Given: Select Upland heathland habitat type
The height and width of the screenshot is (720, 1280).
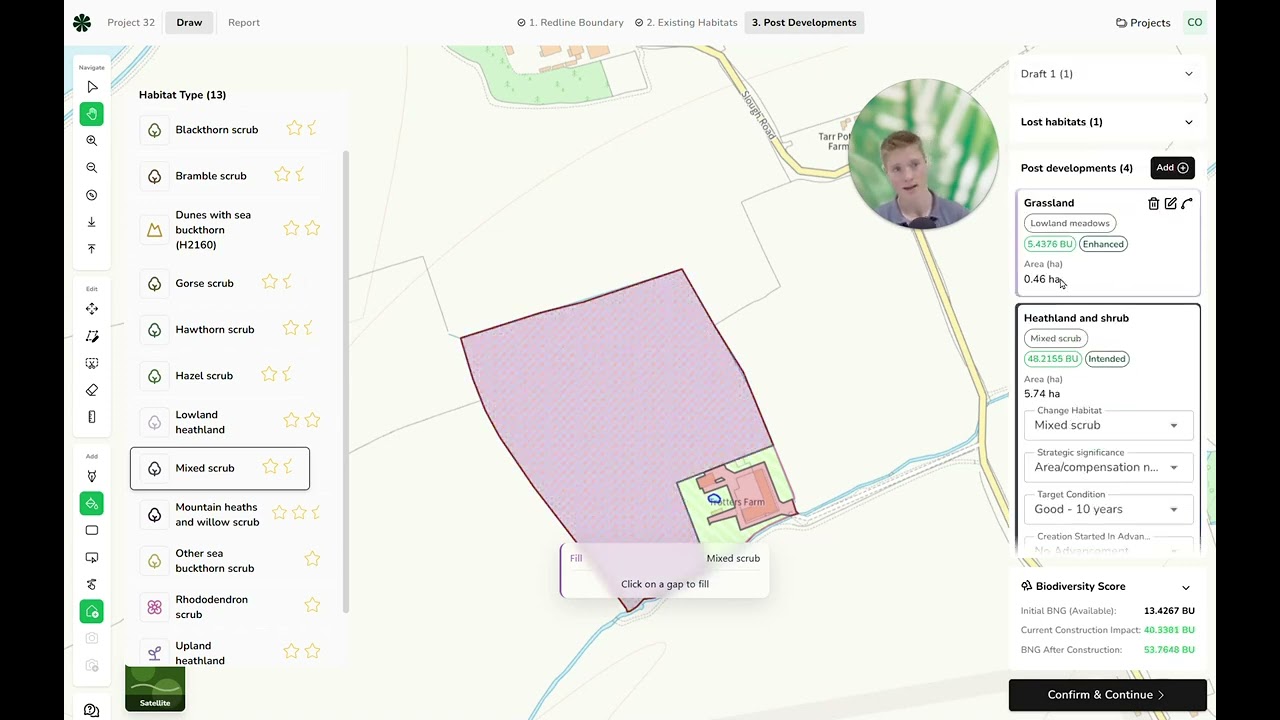Looking at the screenshot, I should pyautogui.click(x=220, y=653).
